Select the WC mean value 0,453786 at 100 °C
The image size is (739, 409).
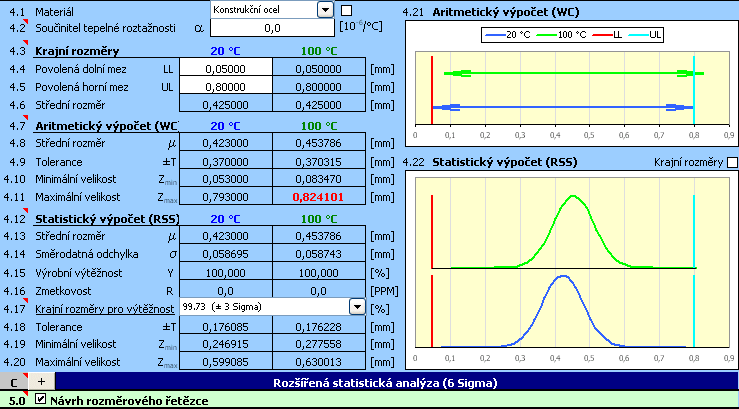point(318,143)
